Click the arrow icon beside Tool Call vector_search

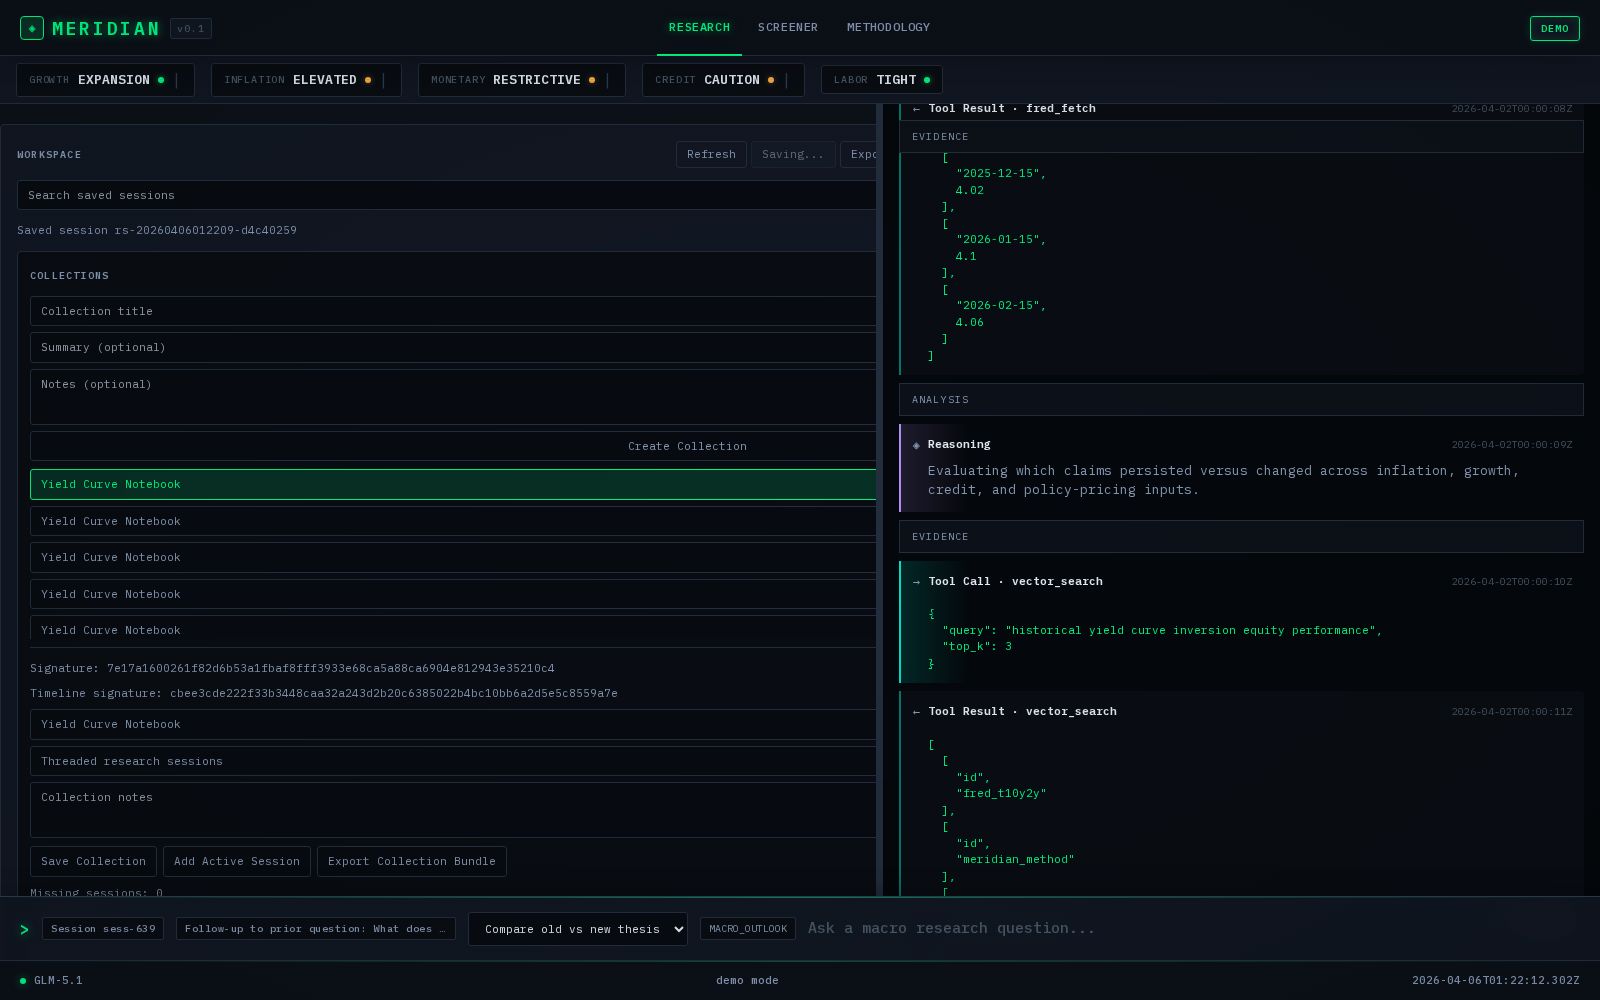click(x=916, y=582)
